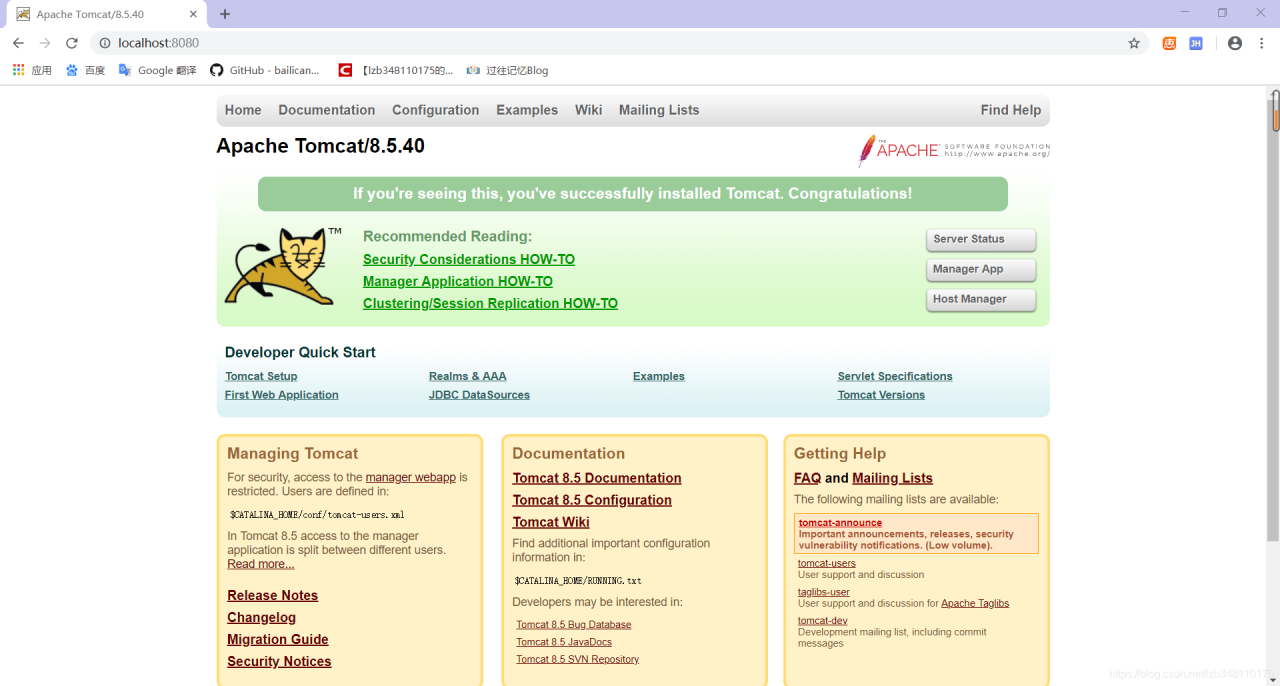This screenshot has height=686, width=1280.
Task: Open Mailing Lists in Tomcat nav bar
Action: (x=659, y=110)
